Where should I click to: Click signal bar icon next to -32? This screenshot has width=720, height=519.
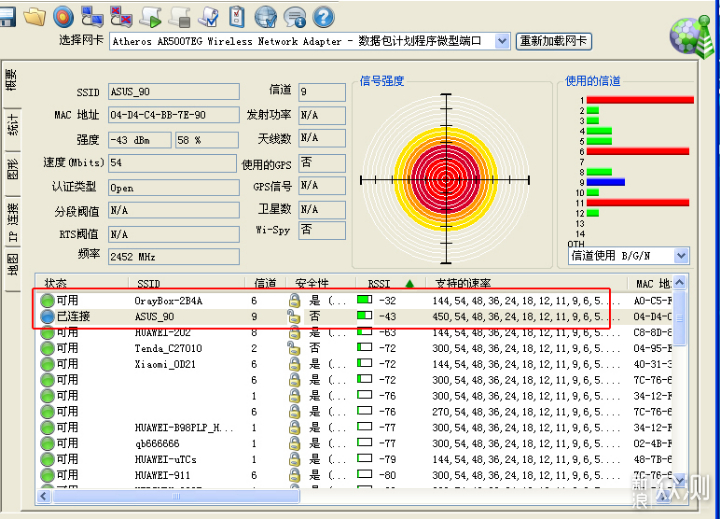point(365,300)
